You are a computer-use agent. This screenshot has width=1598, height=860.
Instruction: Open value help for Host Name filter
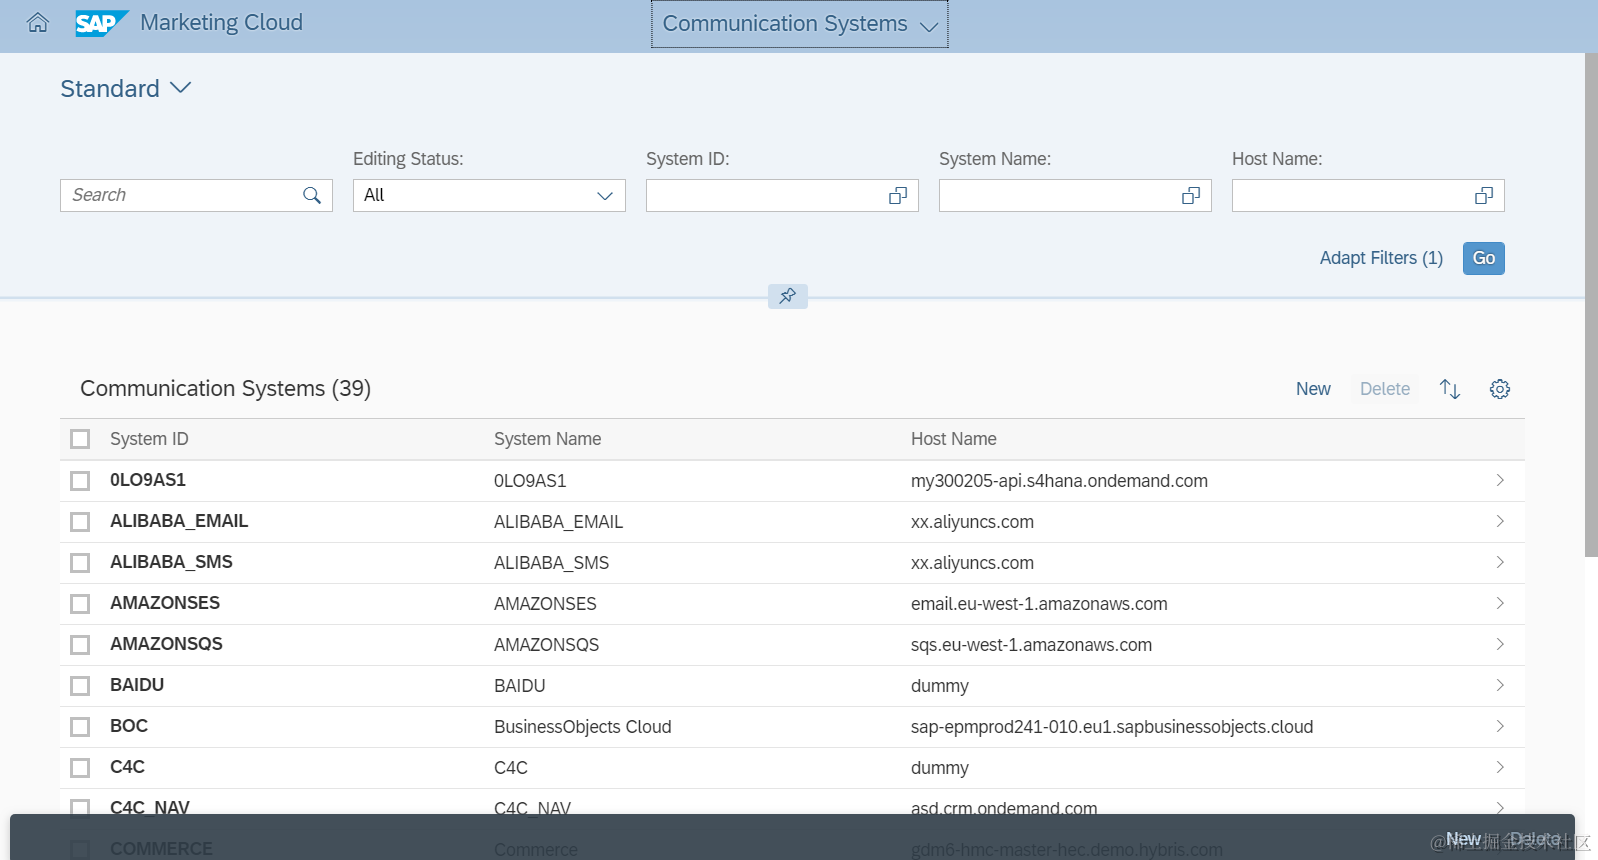[x=1484, y=196]
